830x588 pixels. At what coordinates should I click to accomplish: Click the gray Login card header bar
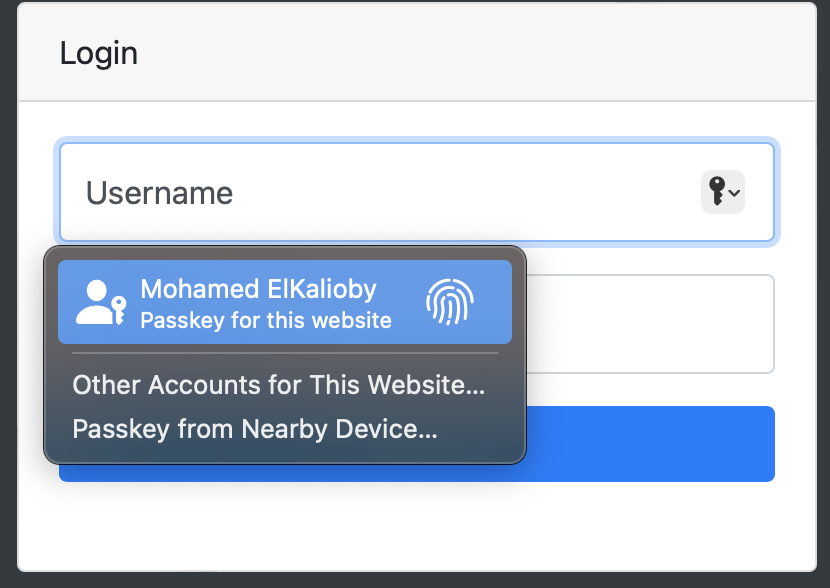(x=450, y=53)
